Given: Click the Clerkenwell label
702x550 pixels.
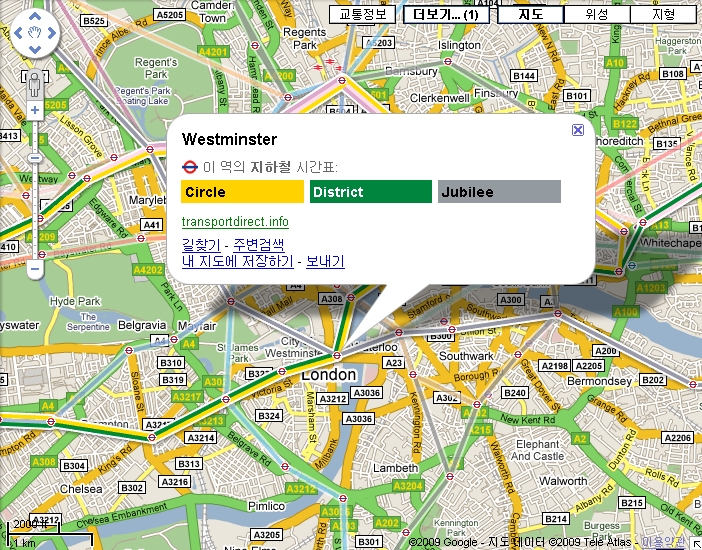Looking at the screenshot, I should (x=440, y=98).
